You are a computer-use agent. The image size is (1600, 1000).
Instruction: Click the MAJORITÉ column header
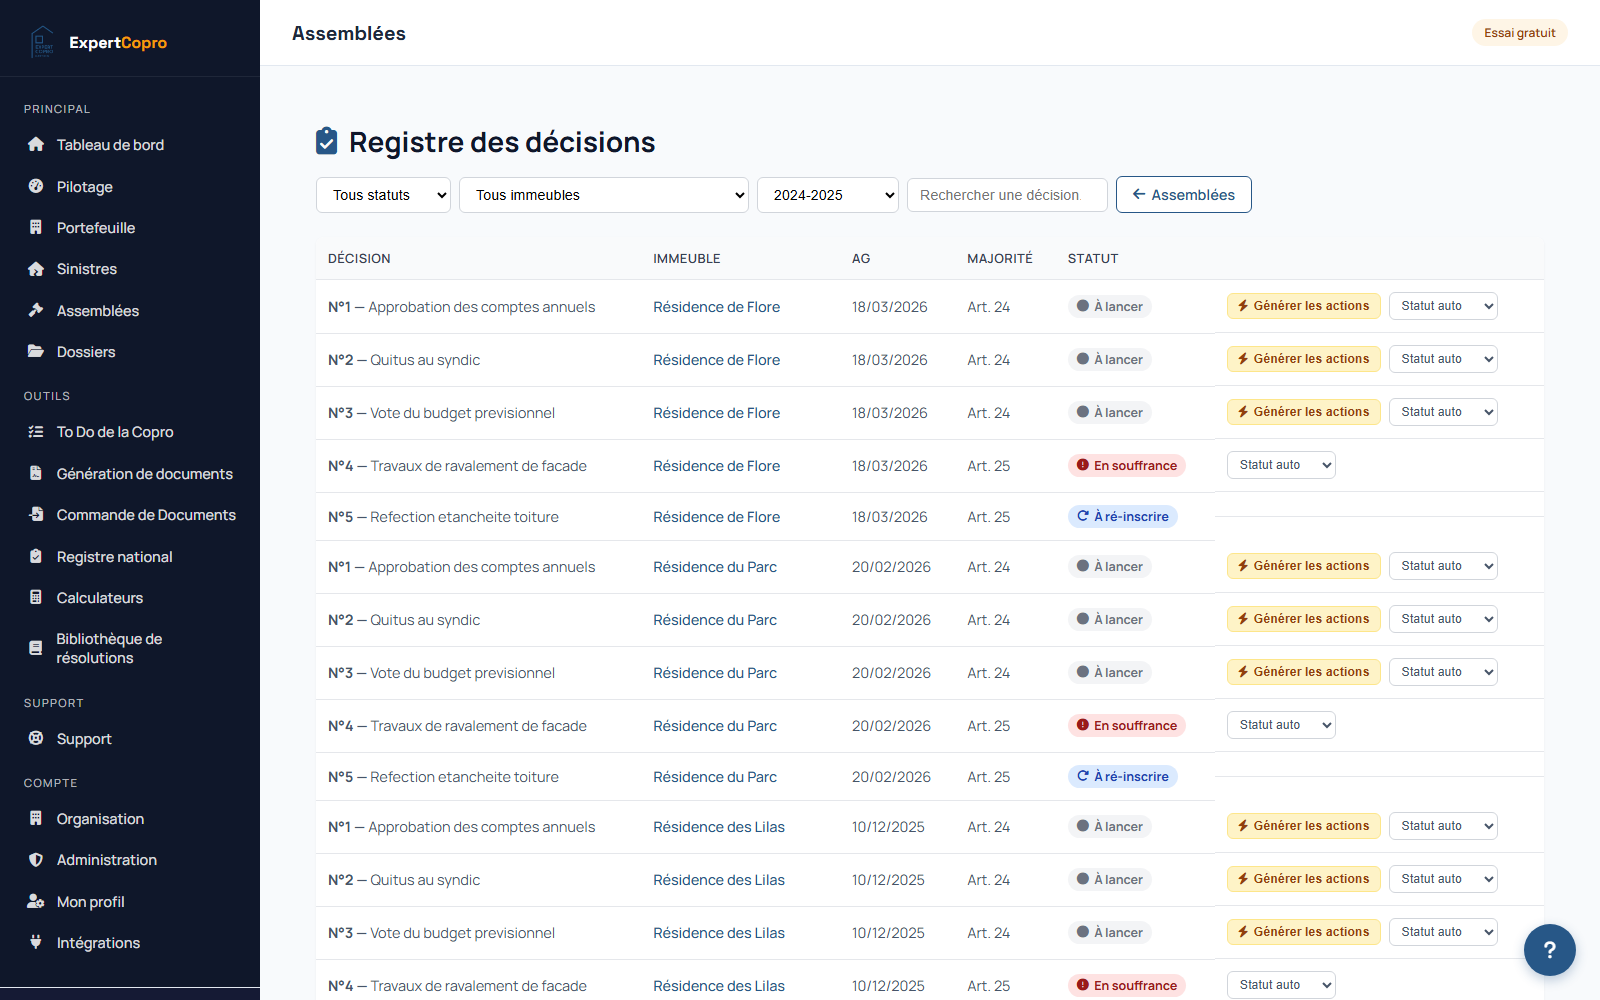[x=1000, y=258]
